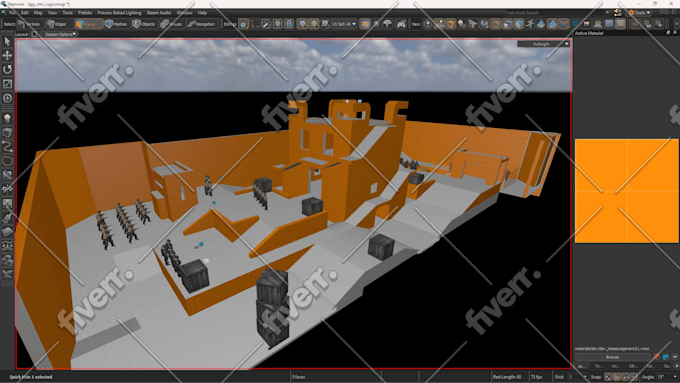
Task: Select the Paint brush tool
Action: tap(7, 218)
